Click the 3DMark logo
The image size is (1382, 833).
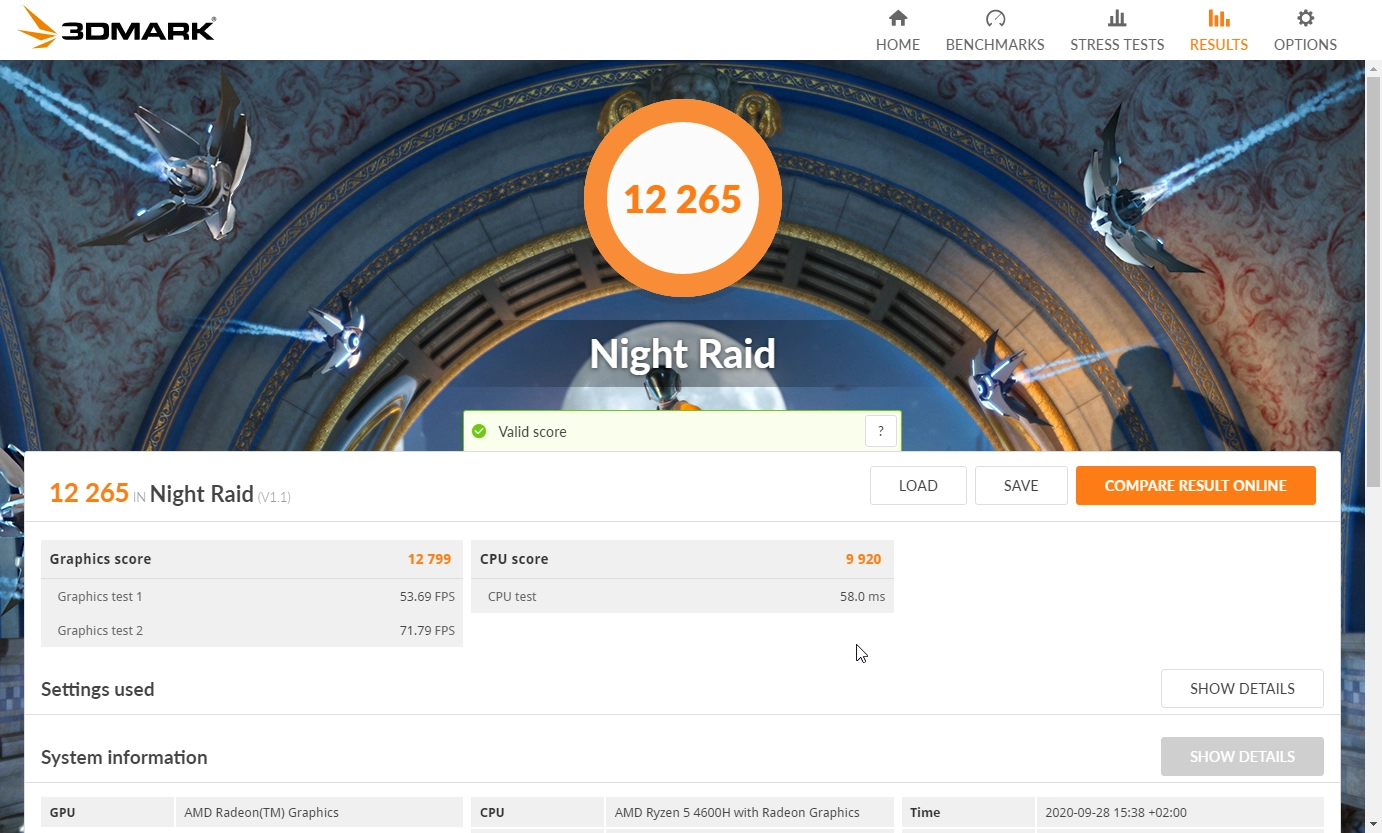pyautogui.click(x=117, y=28)
